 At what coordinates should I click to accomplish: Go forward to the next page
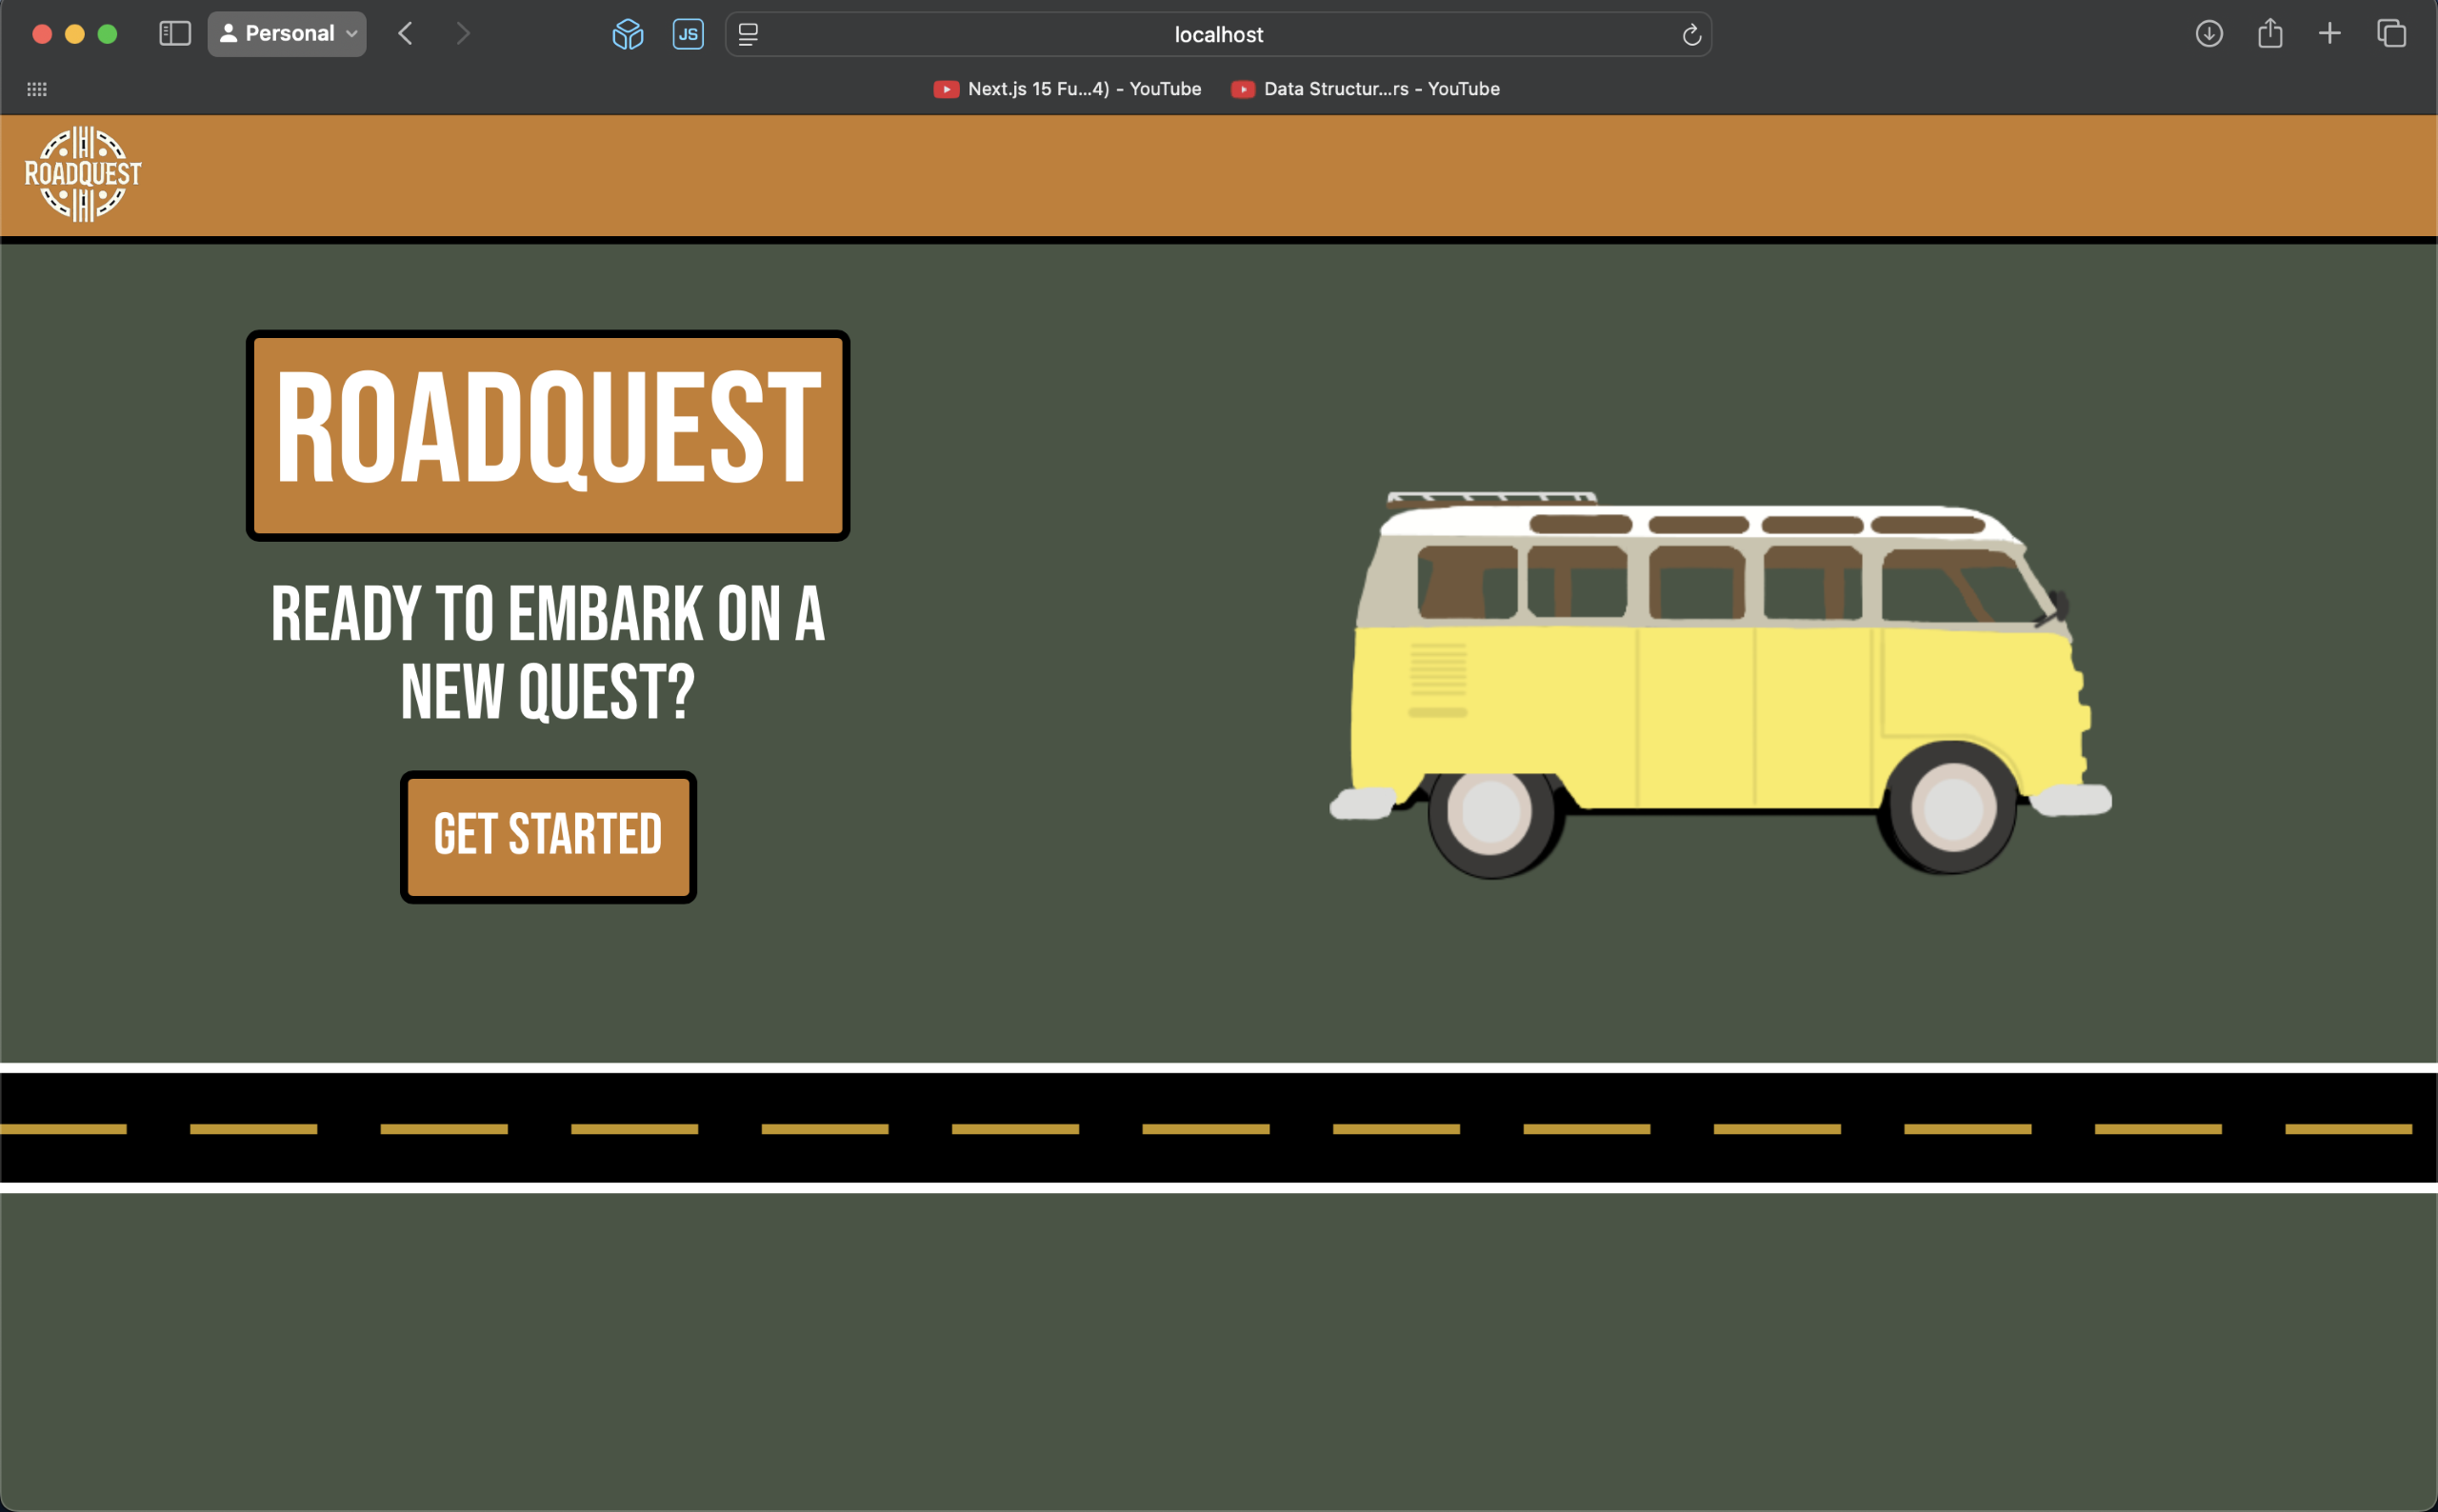point(462,34)
